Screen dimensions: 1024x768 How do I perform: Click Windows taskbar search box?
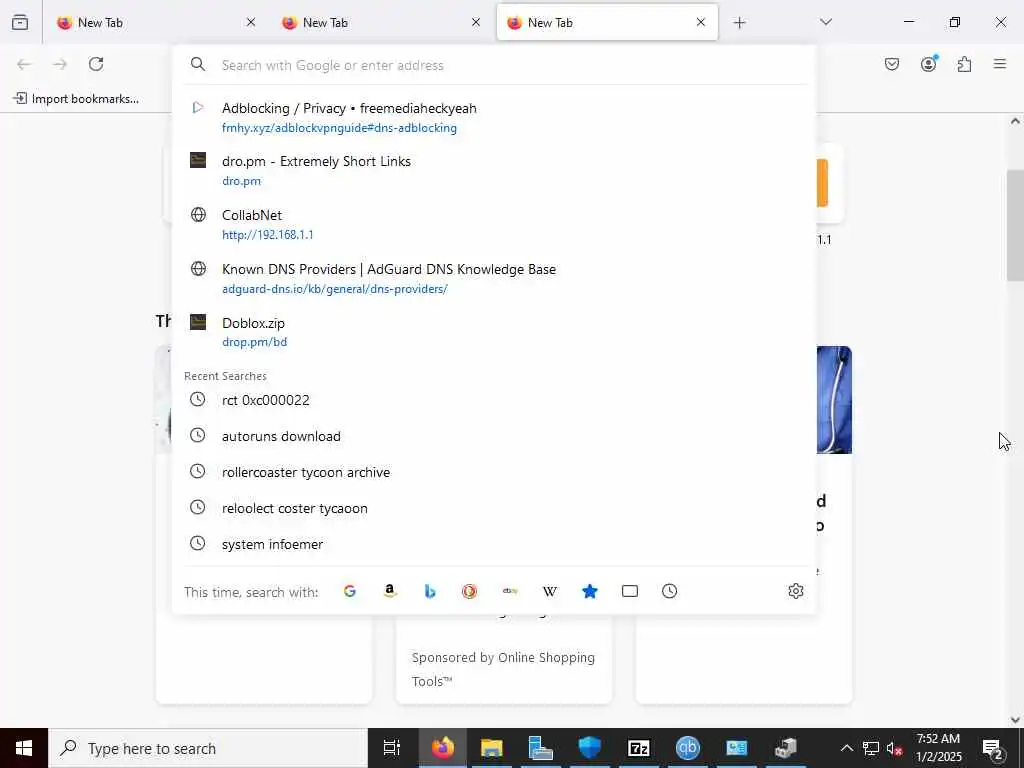click(x=208, y=748)
